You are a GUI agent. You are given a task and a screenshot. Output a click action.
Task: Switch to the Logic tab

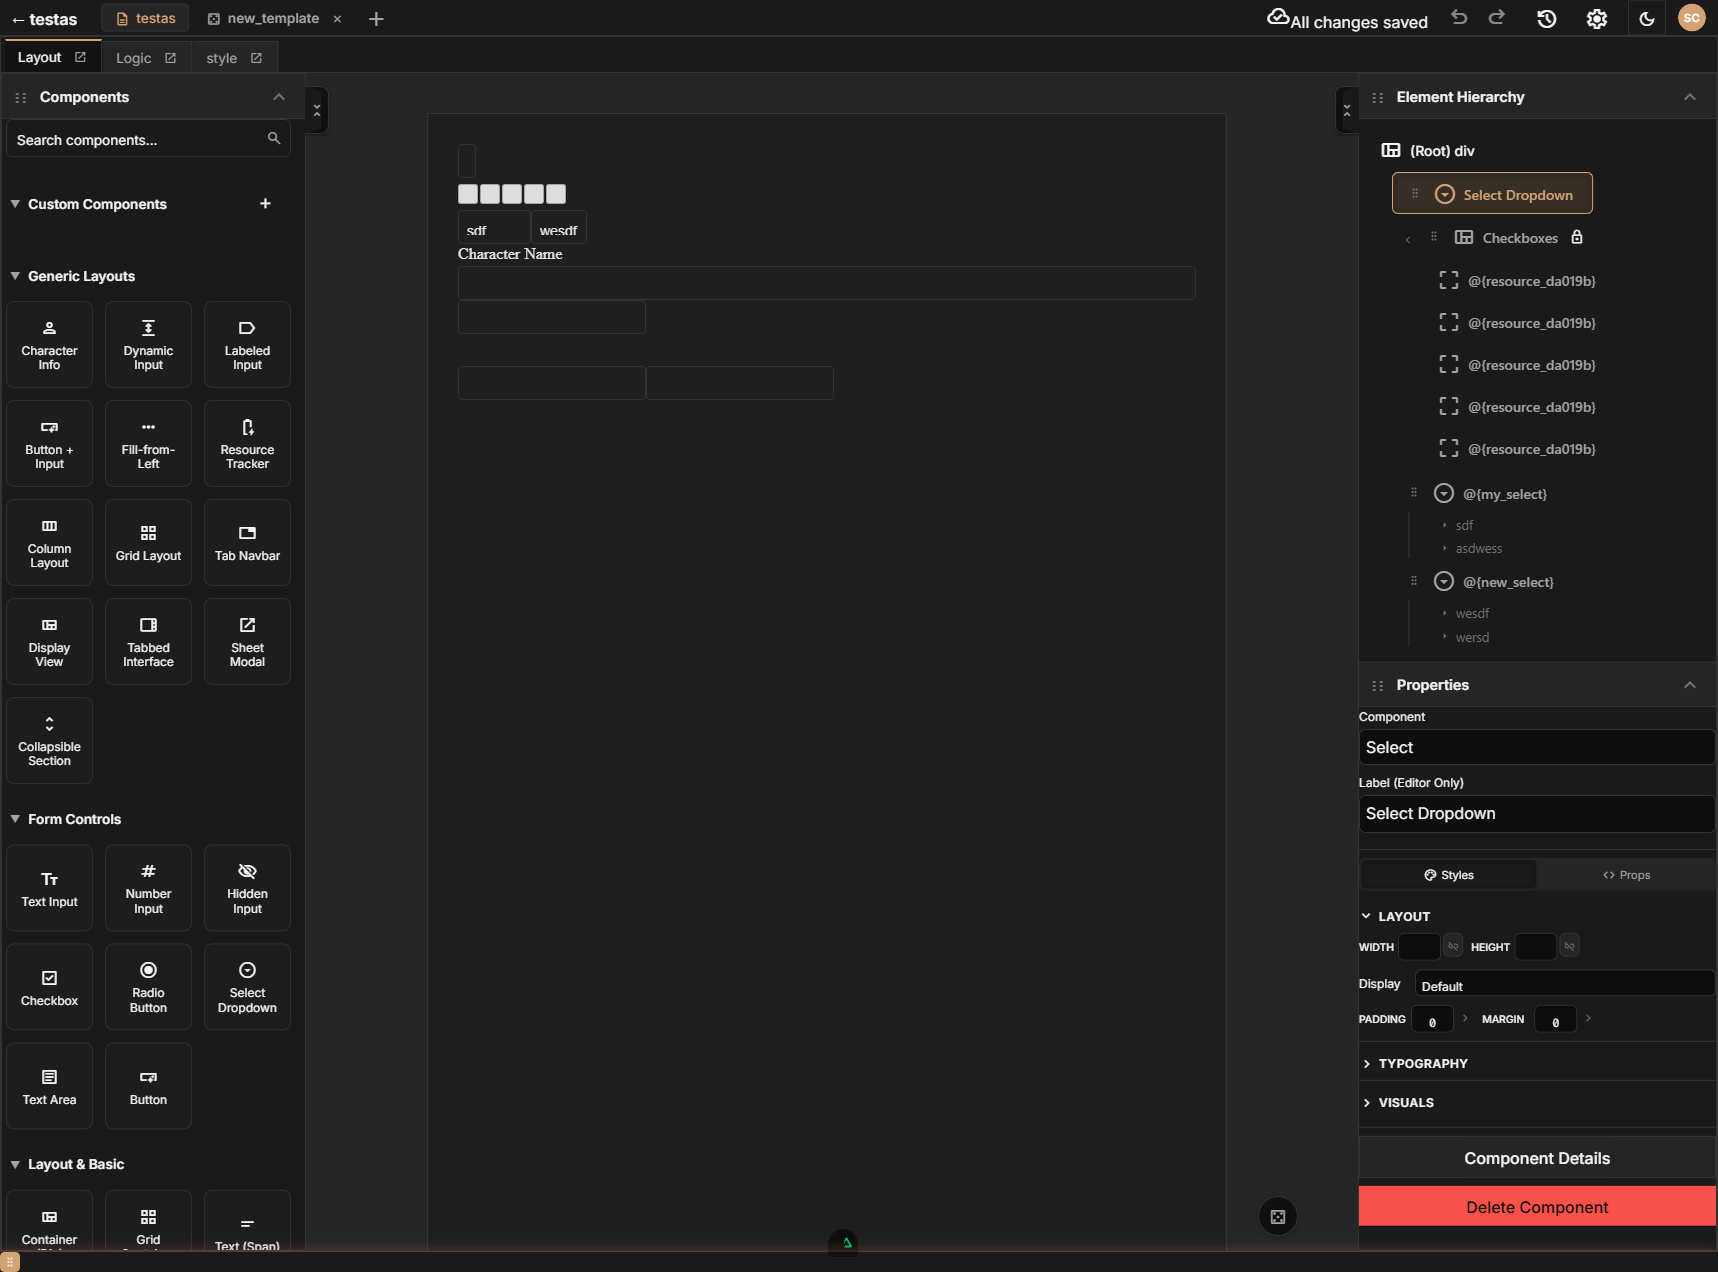[133, 57]
